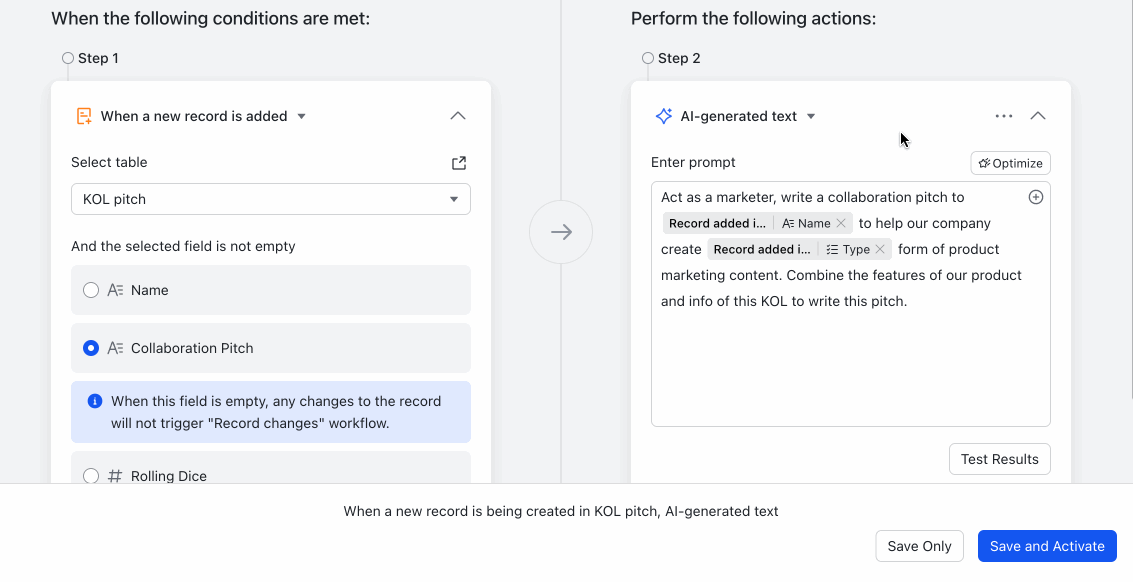Open the Step 2 more options menu
This screenshot has height=582, width=1133.
click(x=1004, y=116)
